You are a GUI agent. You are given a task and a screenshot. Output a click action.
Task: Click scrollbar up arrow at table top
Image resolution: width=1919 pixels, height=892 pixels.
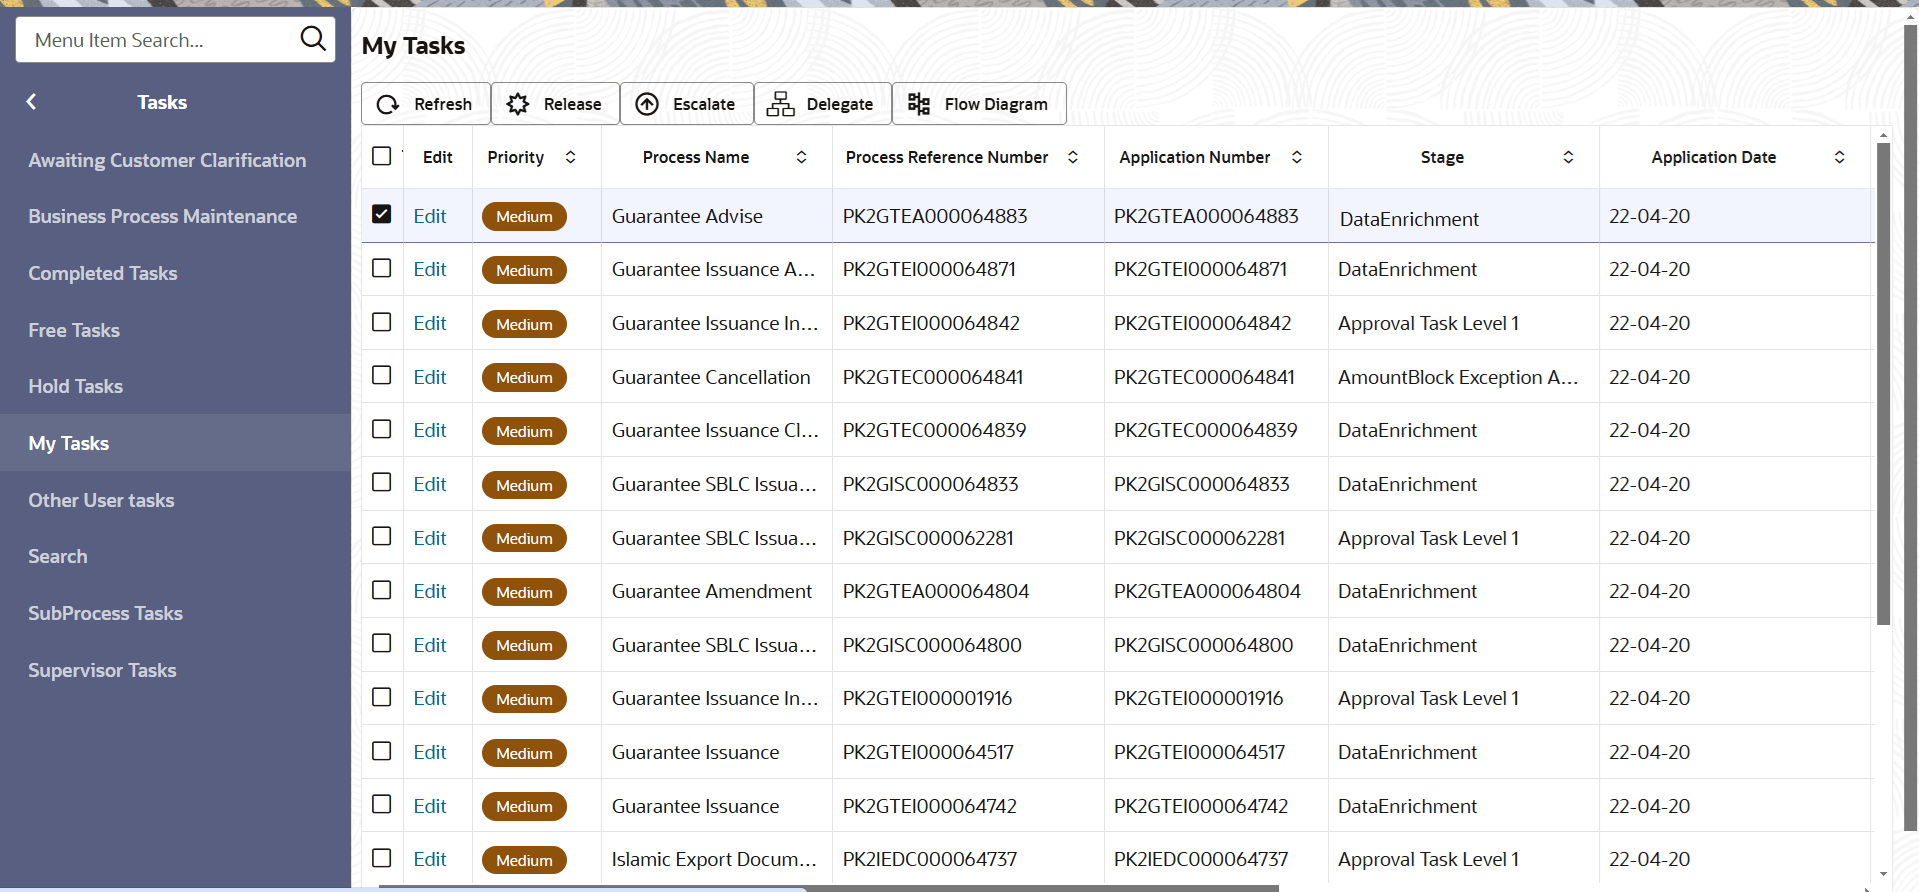tap(1883, 135)
